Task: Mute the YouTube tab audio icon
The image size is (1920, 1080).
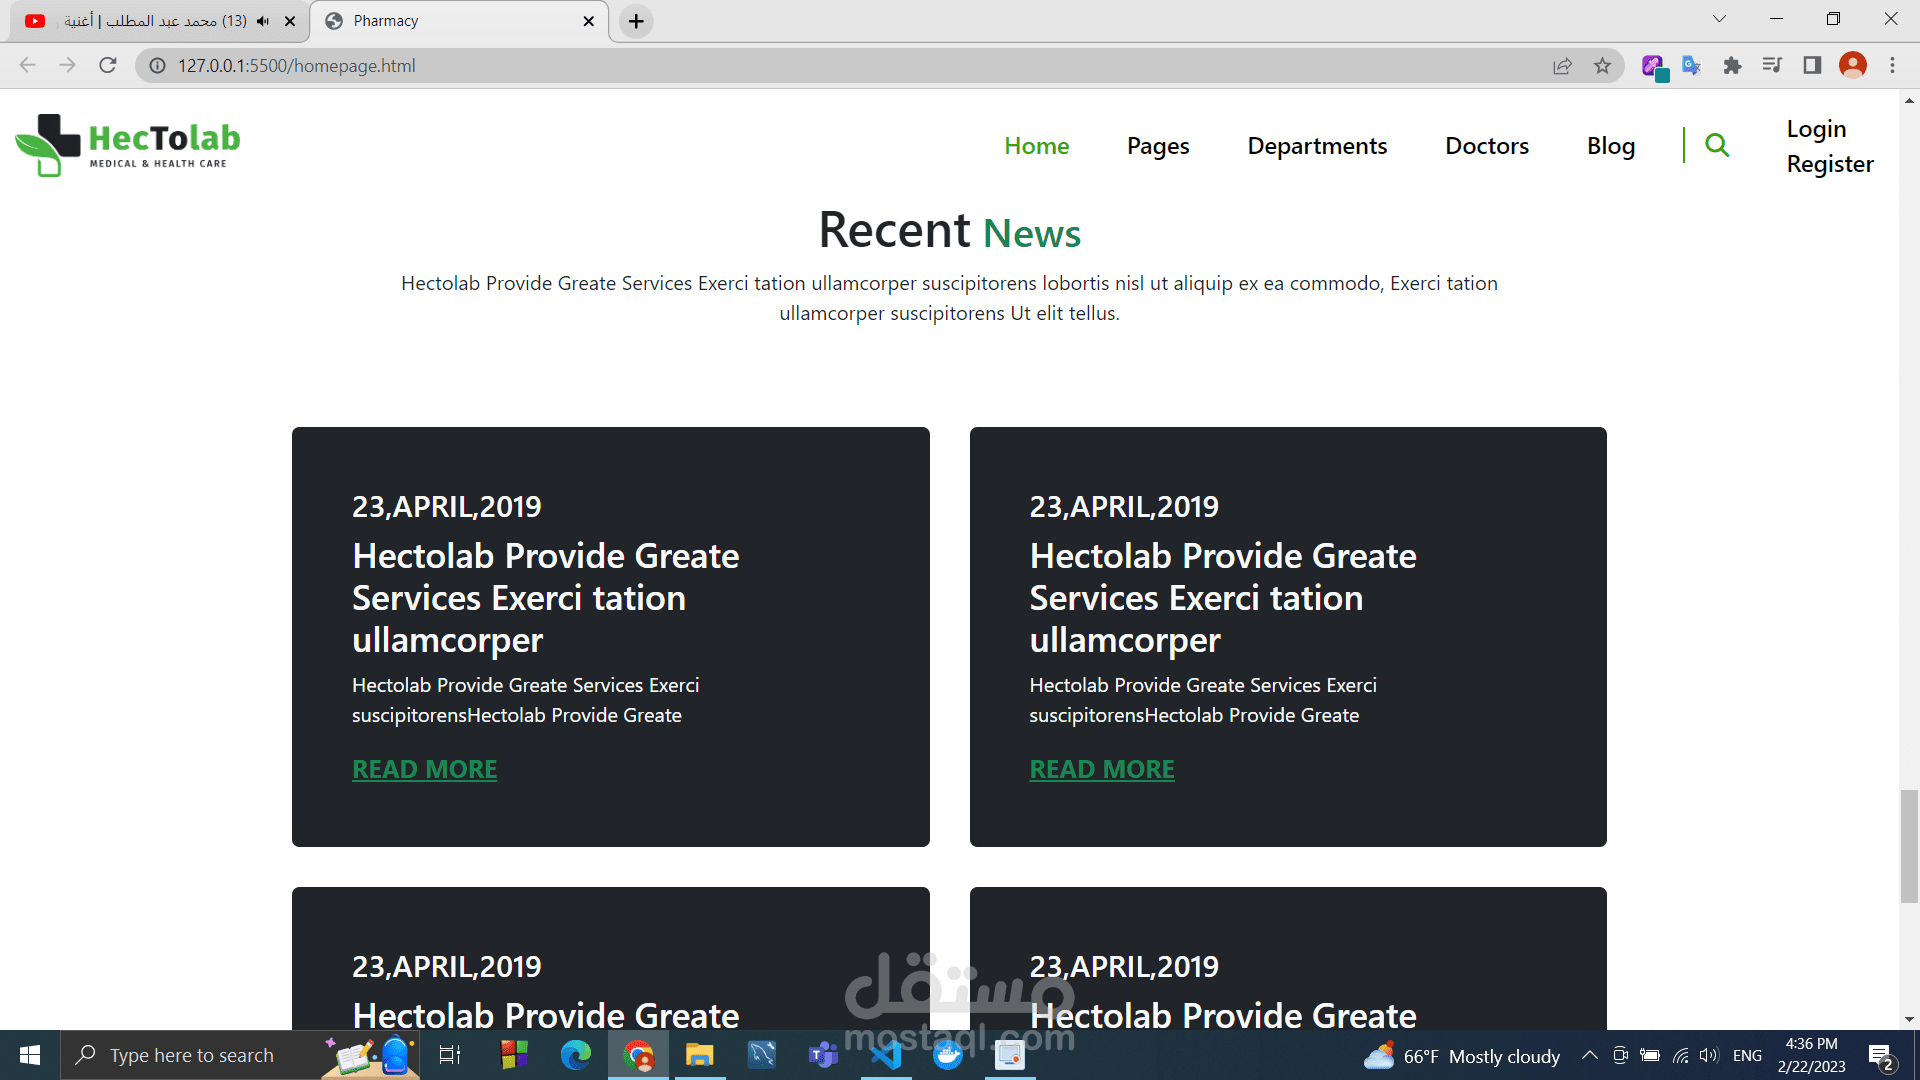Action: (263, 21)
